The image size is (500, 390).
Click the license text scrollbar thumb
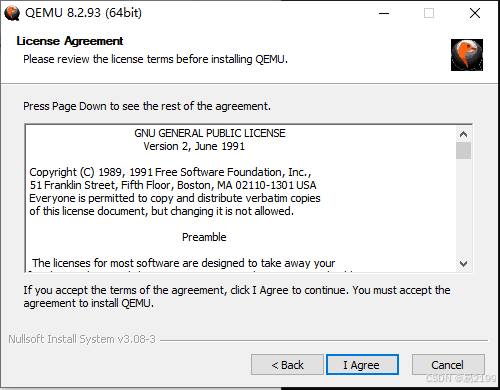coord(463,151)
